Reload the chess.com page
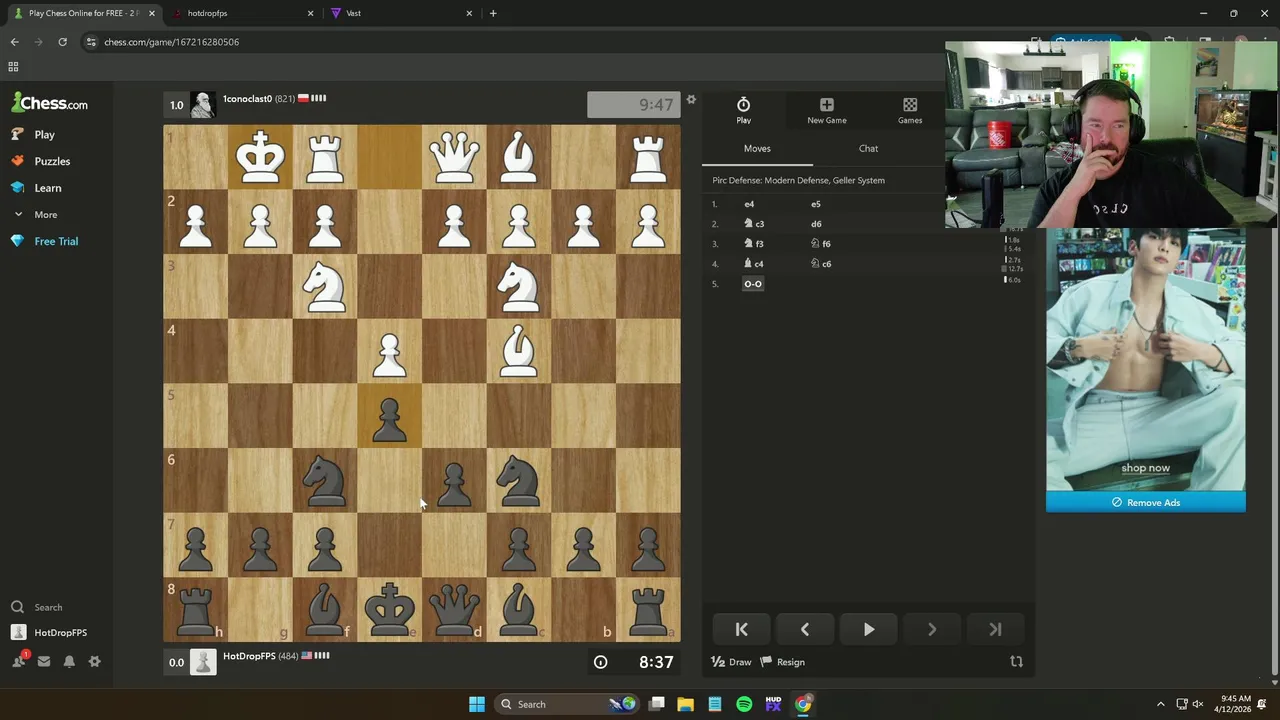Image resolution: width=1280 pixels, height=720 pixels. click(62, 42)
